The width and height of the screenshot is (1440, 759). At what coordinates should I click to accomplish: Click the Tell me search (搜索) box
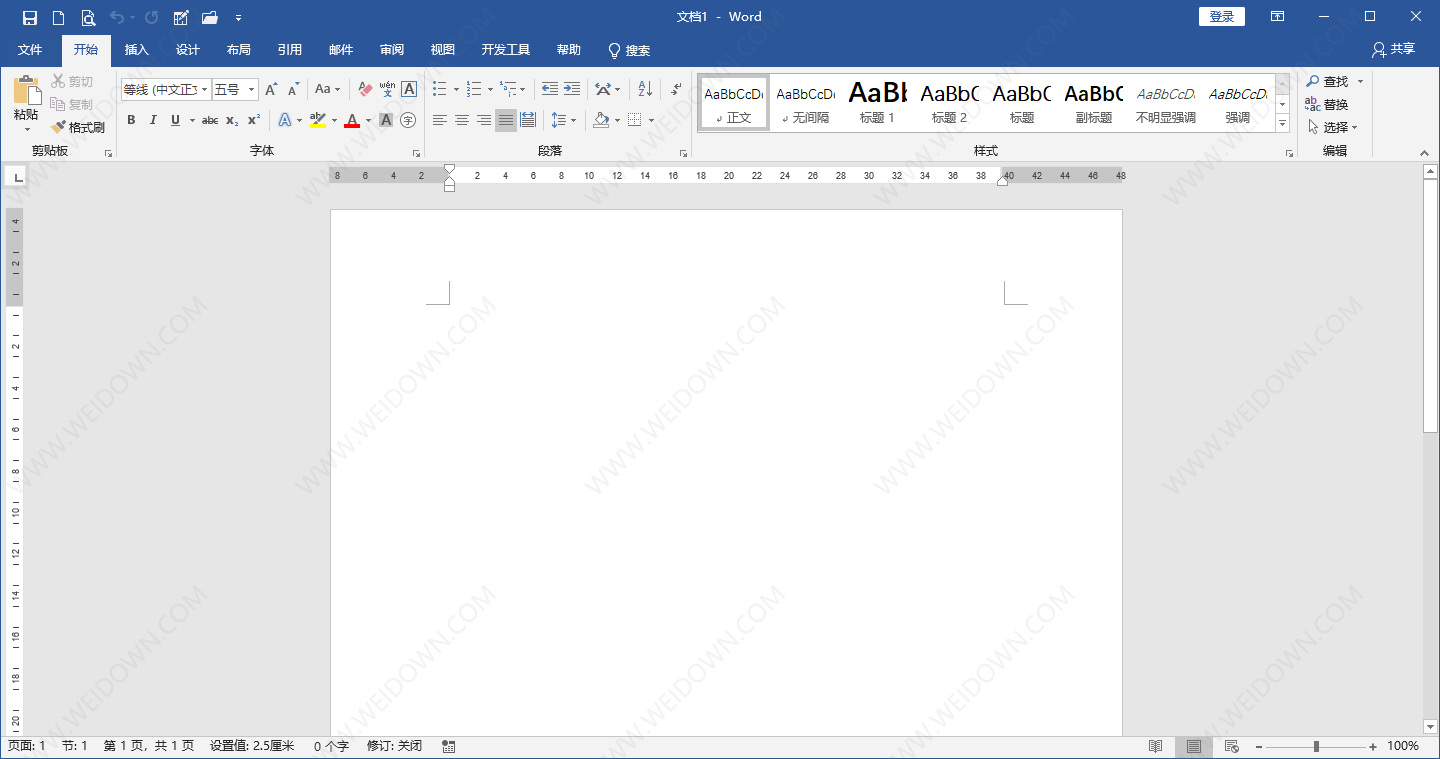[x=629, y=50]
